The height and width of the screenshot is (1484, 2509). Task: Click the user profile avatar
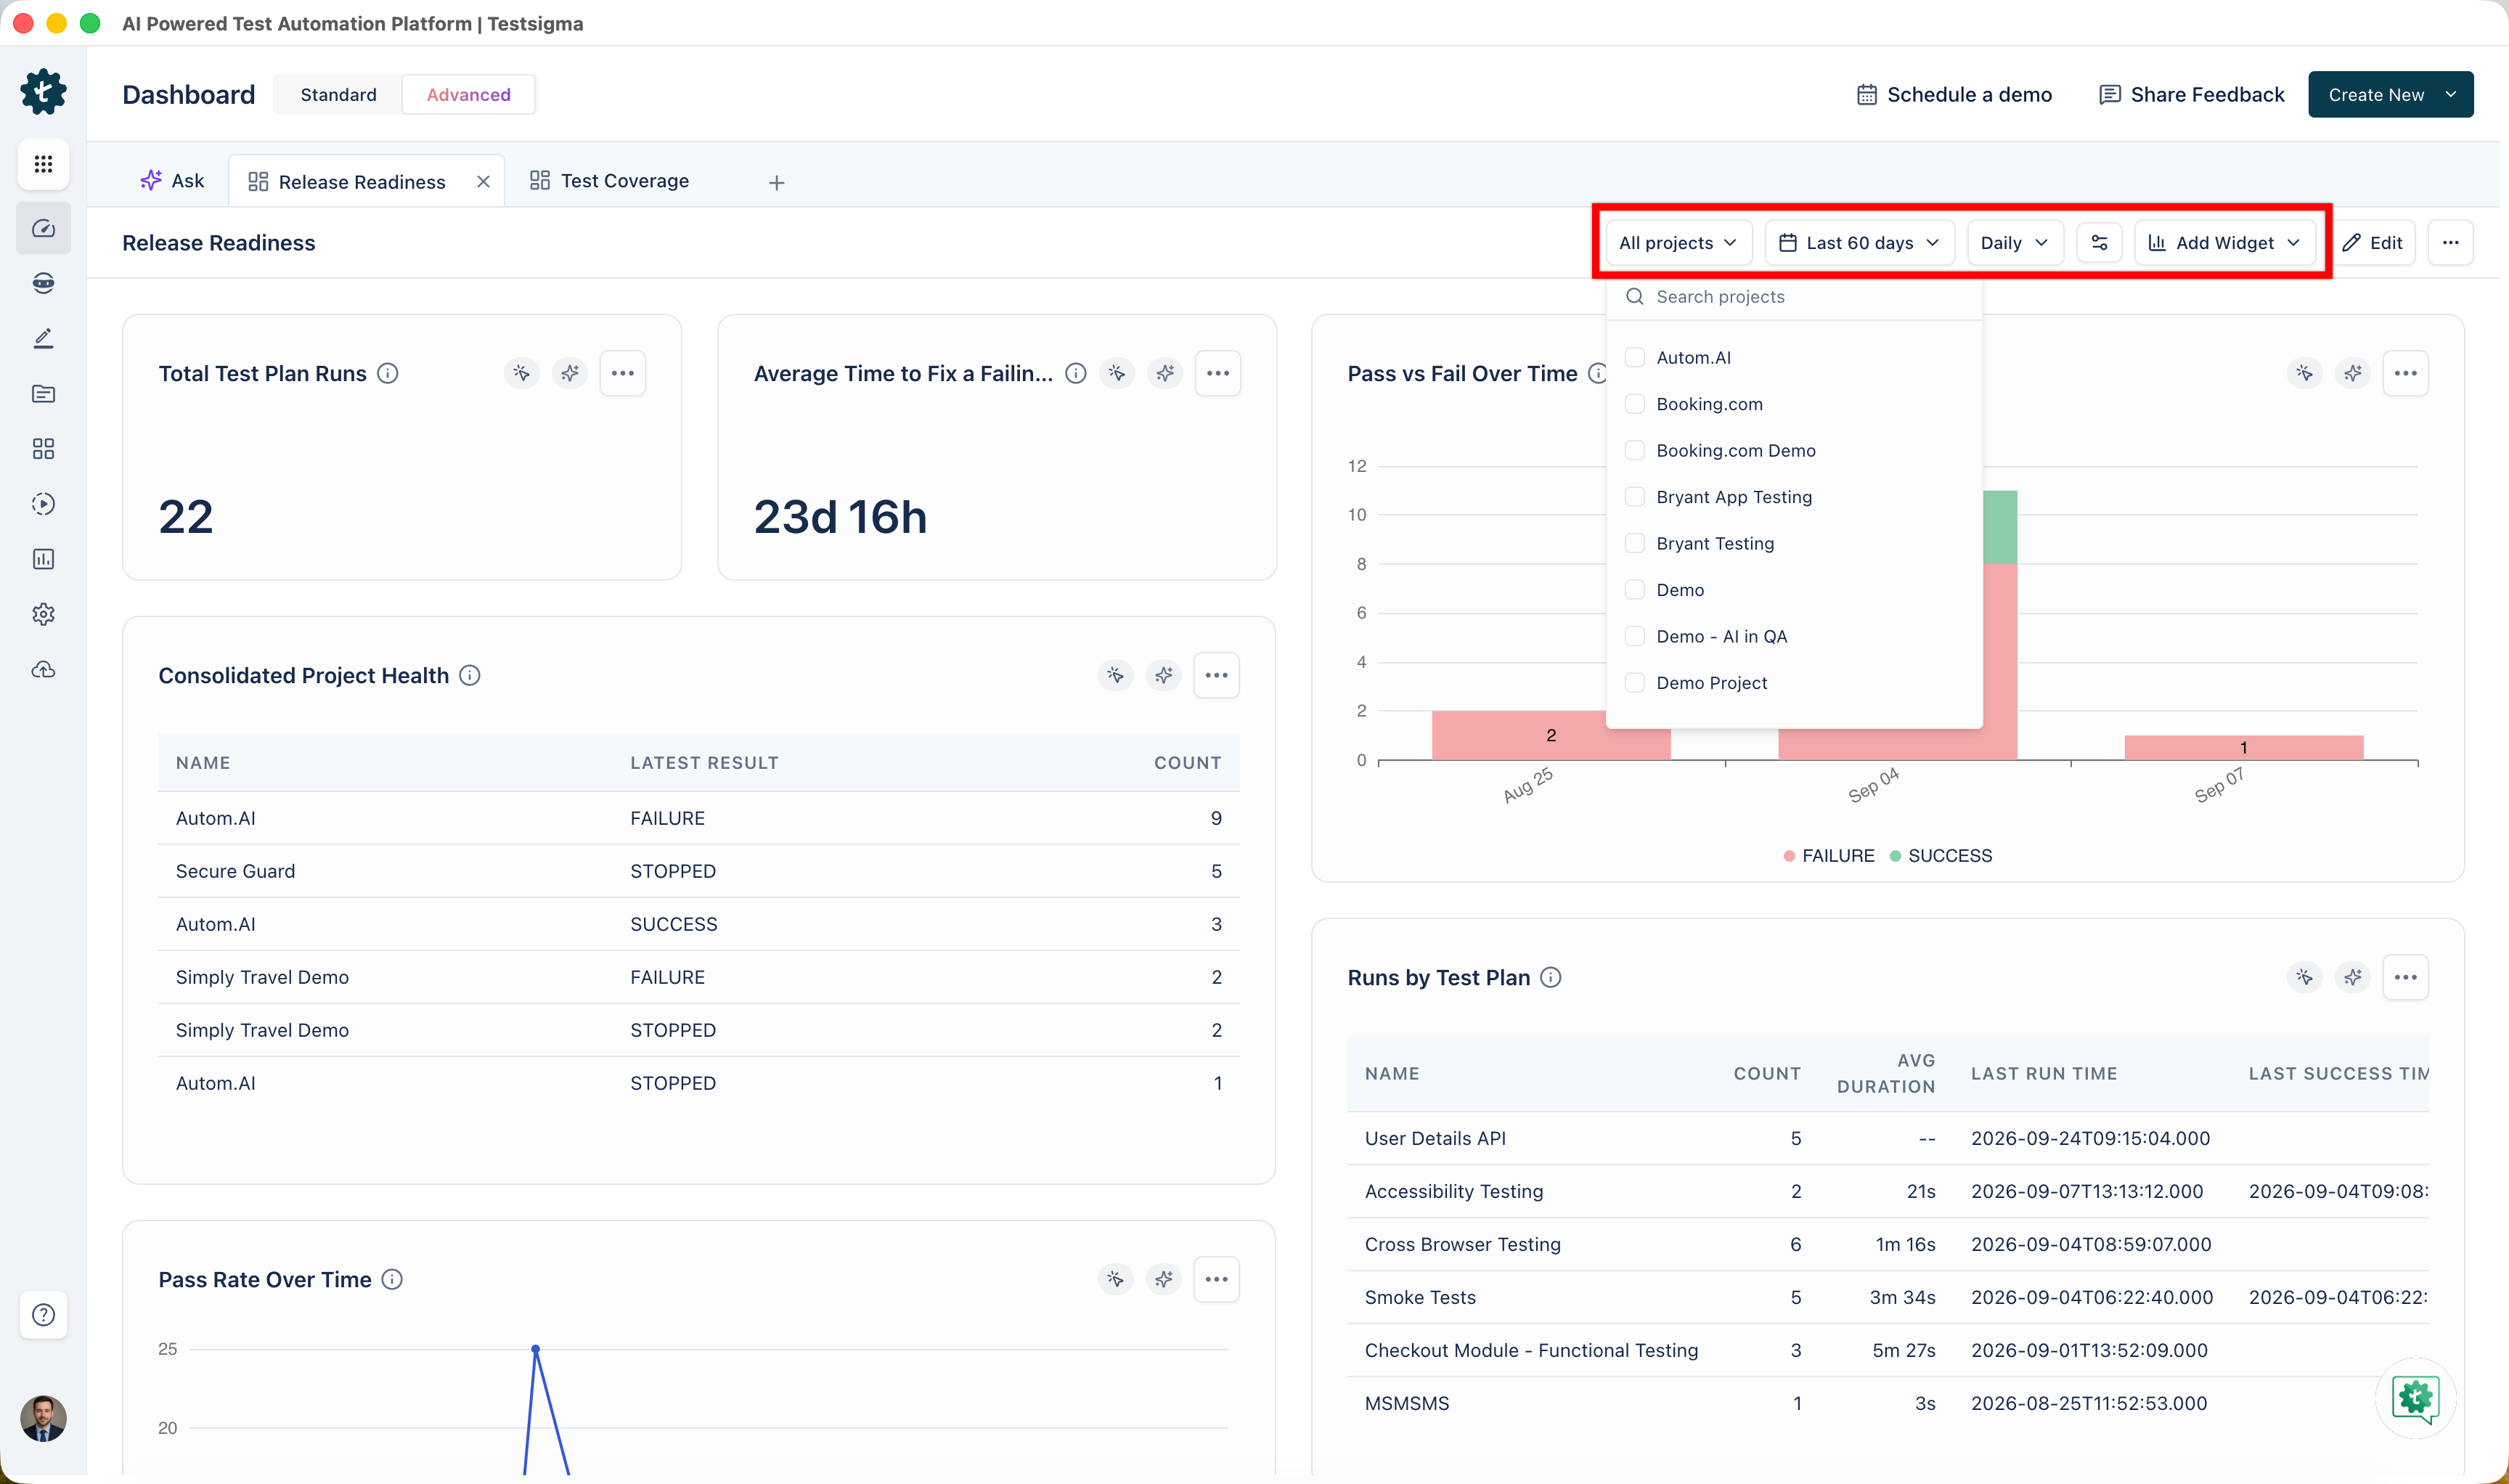click(43, 1418)
